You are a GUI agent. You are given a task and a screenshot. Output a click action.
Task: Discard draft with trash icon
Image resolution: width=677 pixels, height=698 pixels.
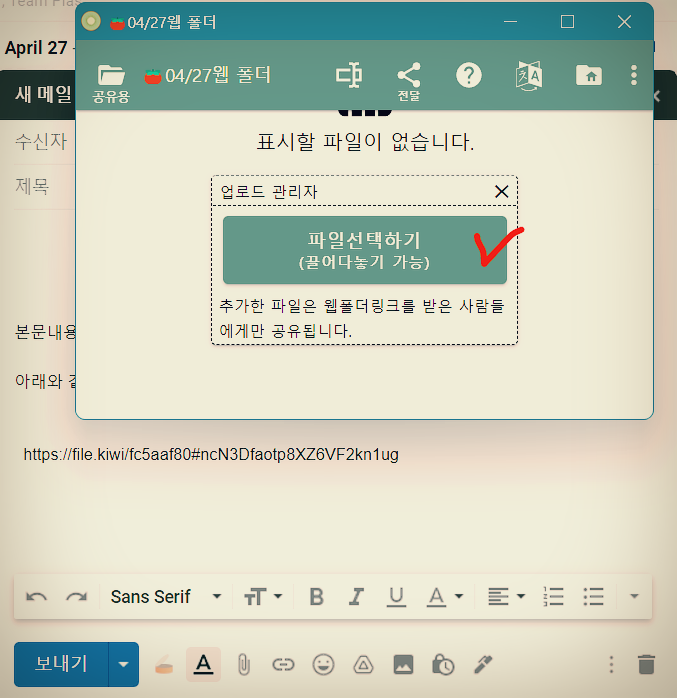(x=646, y=664)
